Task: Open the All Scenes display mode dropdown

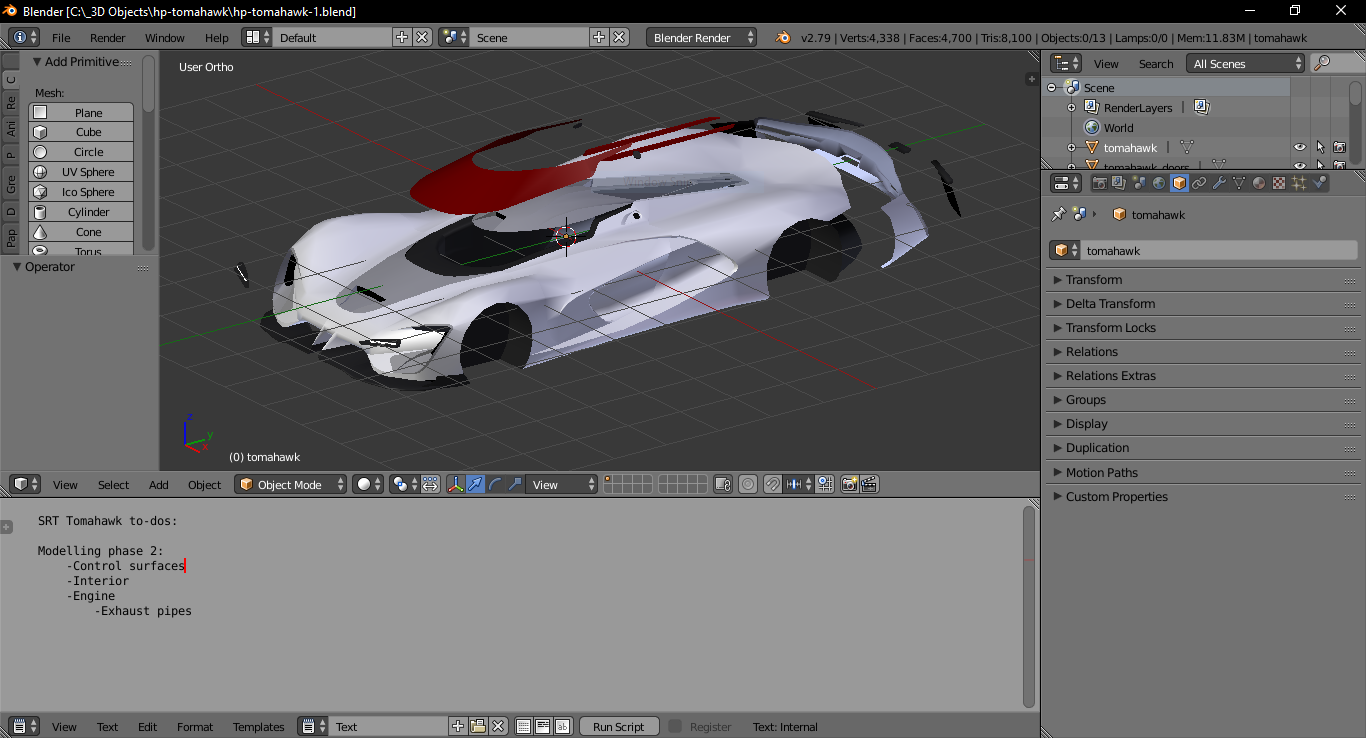Action: (x=1246, y=63)
